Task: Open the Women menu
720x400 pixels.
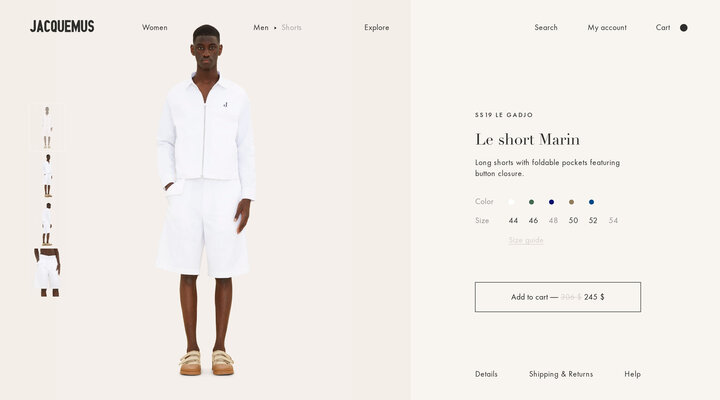Action: 155,28
